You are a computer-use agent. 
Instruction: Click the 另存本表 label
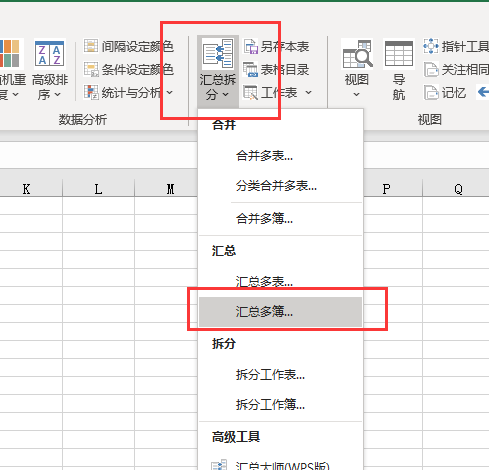285,46
